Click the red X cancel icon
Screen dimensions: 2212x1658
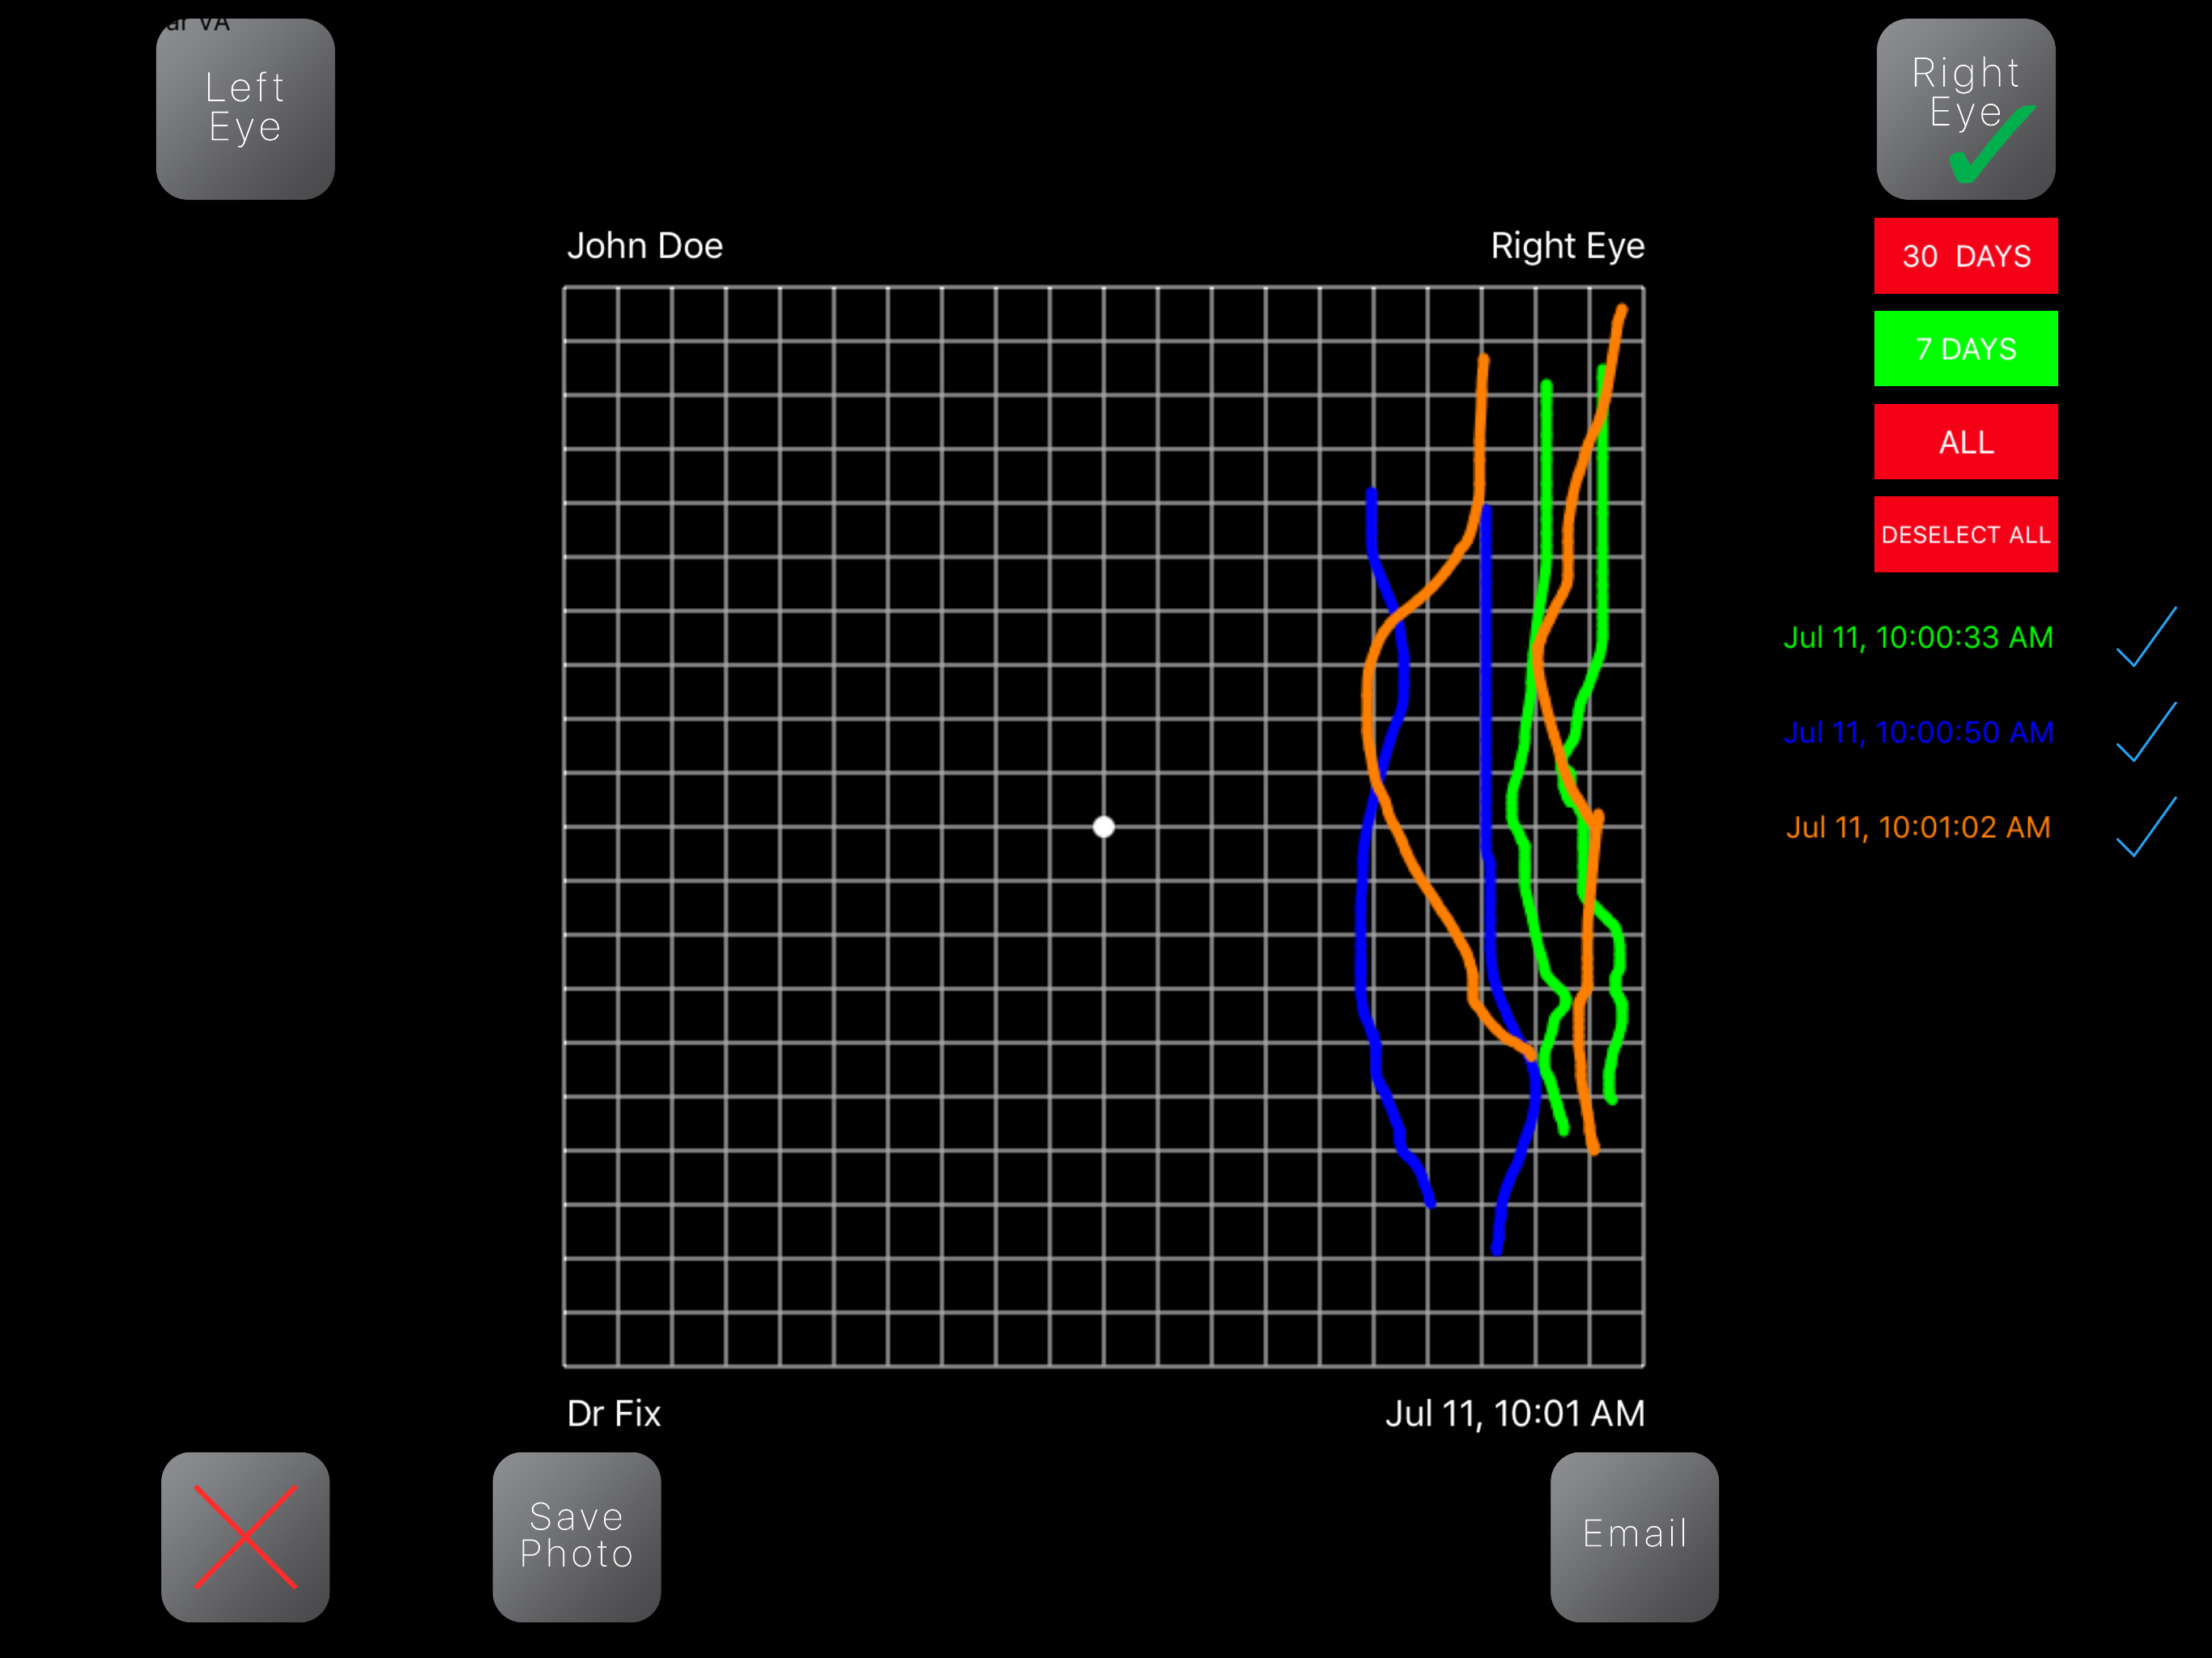tap(245, 1536)
